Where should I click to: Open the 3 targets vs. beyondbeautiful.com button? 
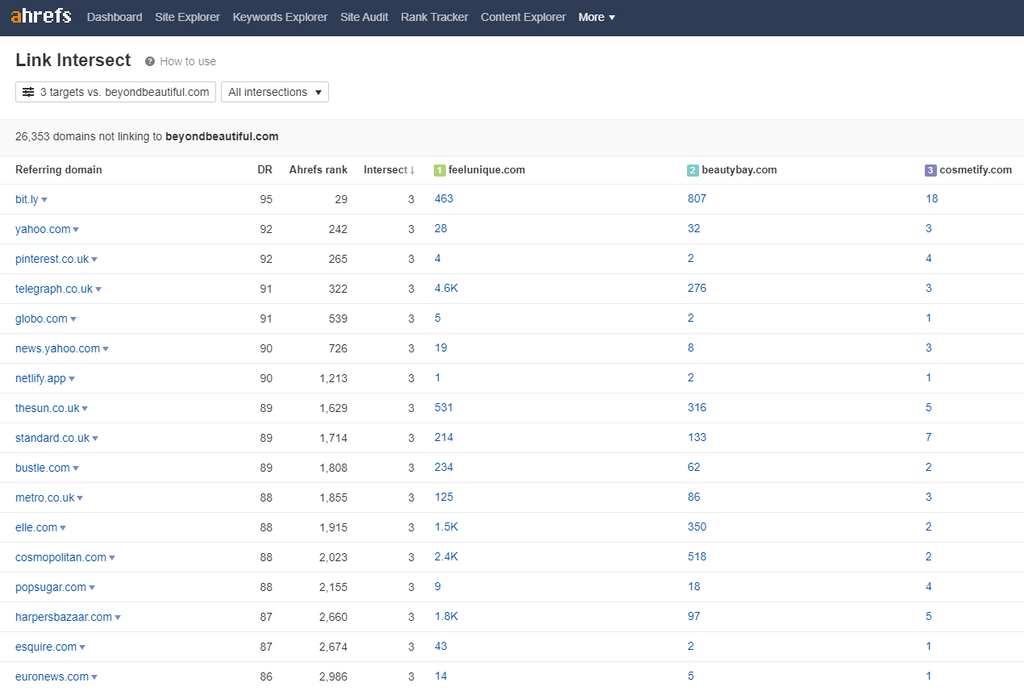(x=116, y=92)
